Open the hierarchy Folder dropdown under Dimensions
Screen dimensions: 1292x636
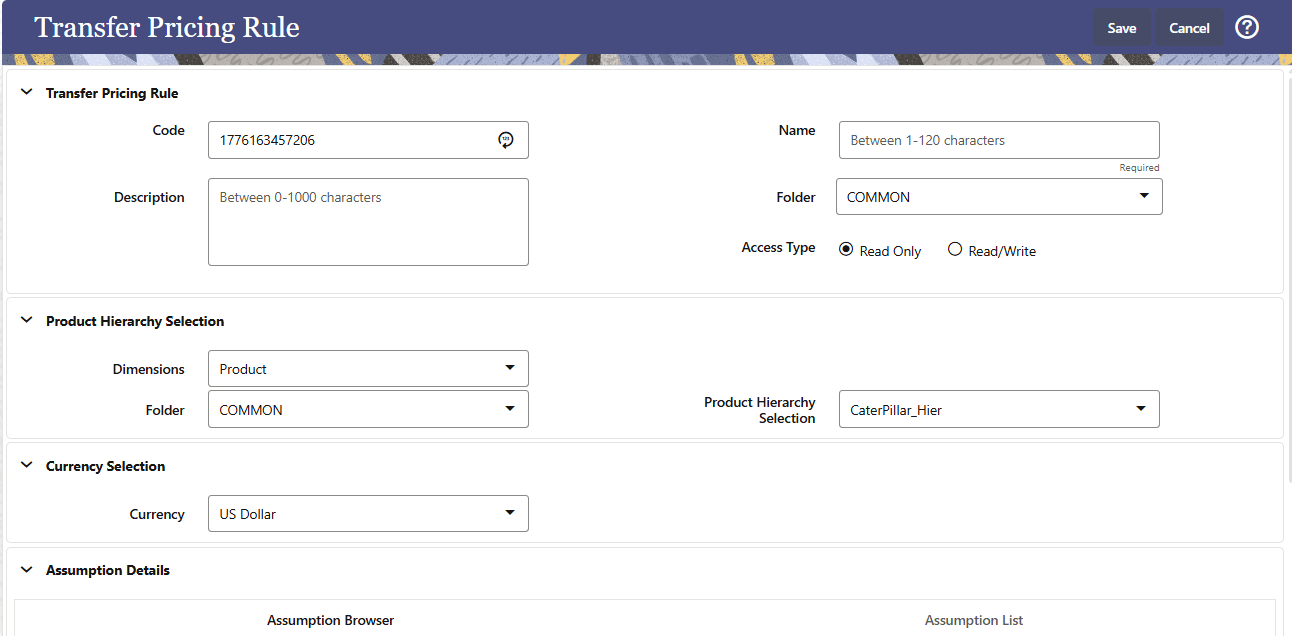click(x=368, y=409)
